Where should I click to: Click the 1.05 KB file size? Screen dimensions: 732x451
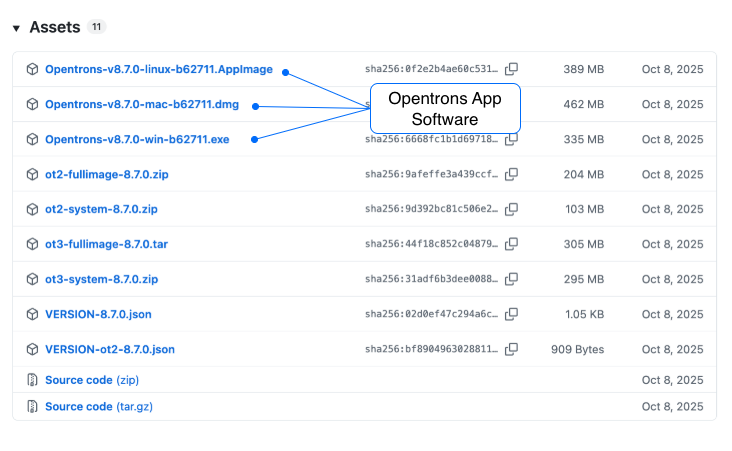click(x=584, y=314)
